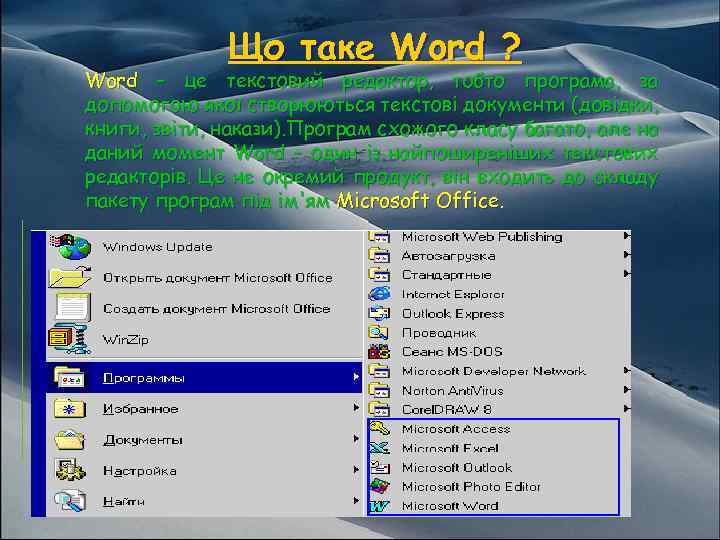
Task: Launch Microsoft Access from the programs list
Action: pyautogui.click(x=494, y=429)
